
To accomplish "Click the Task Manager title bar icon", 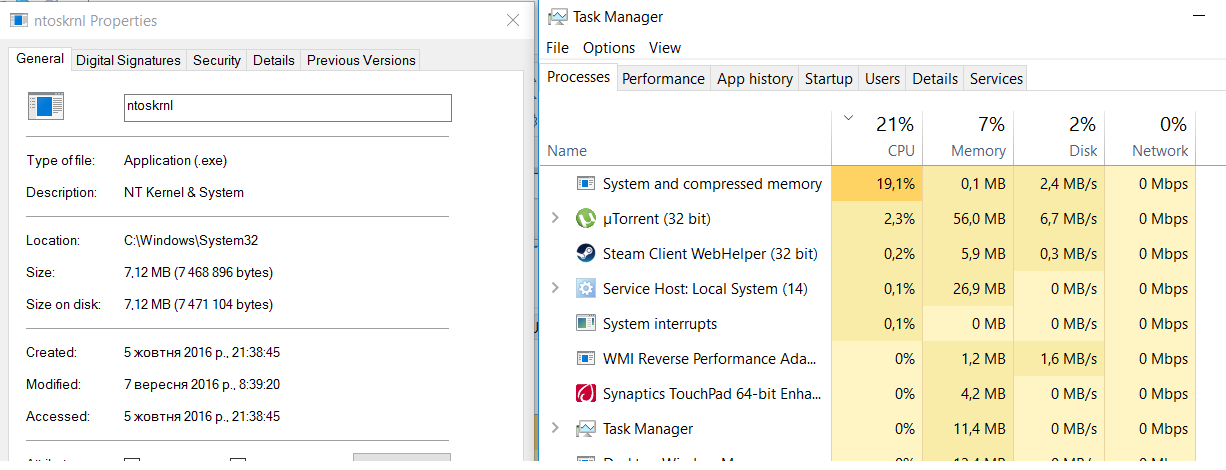I will pyautogui.click(x=557, y=17).
